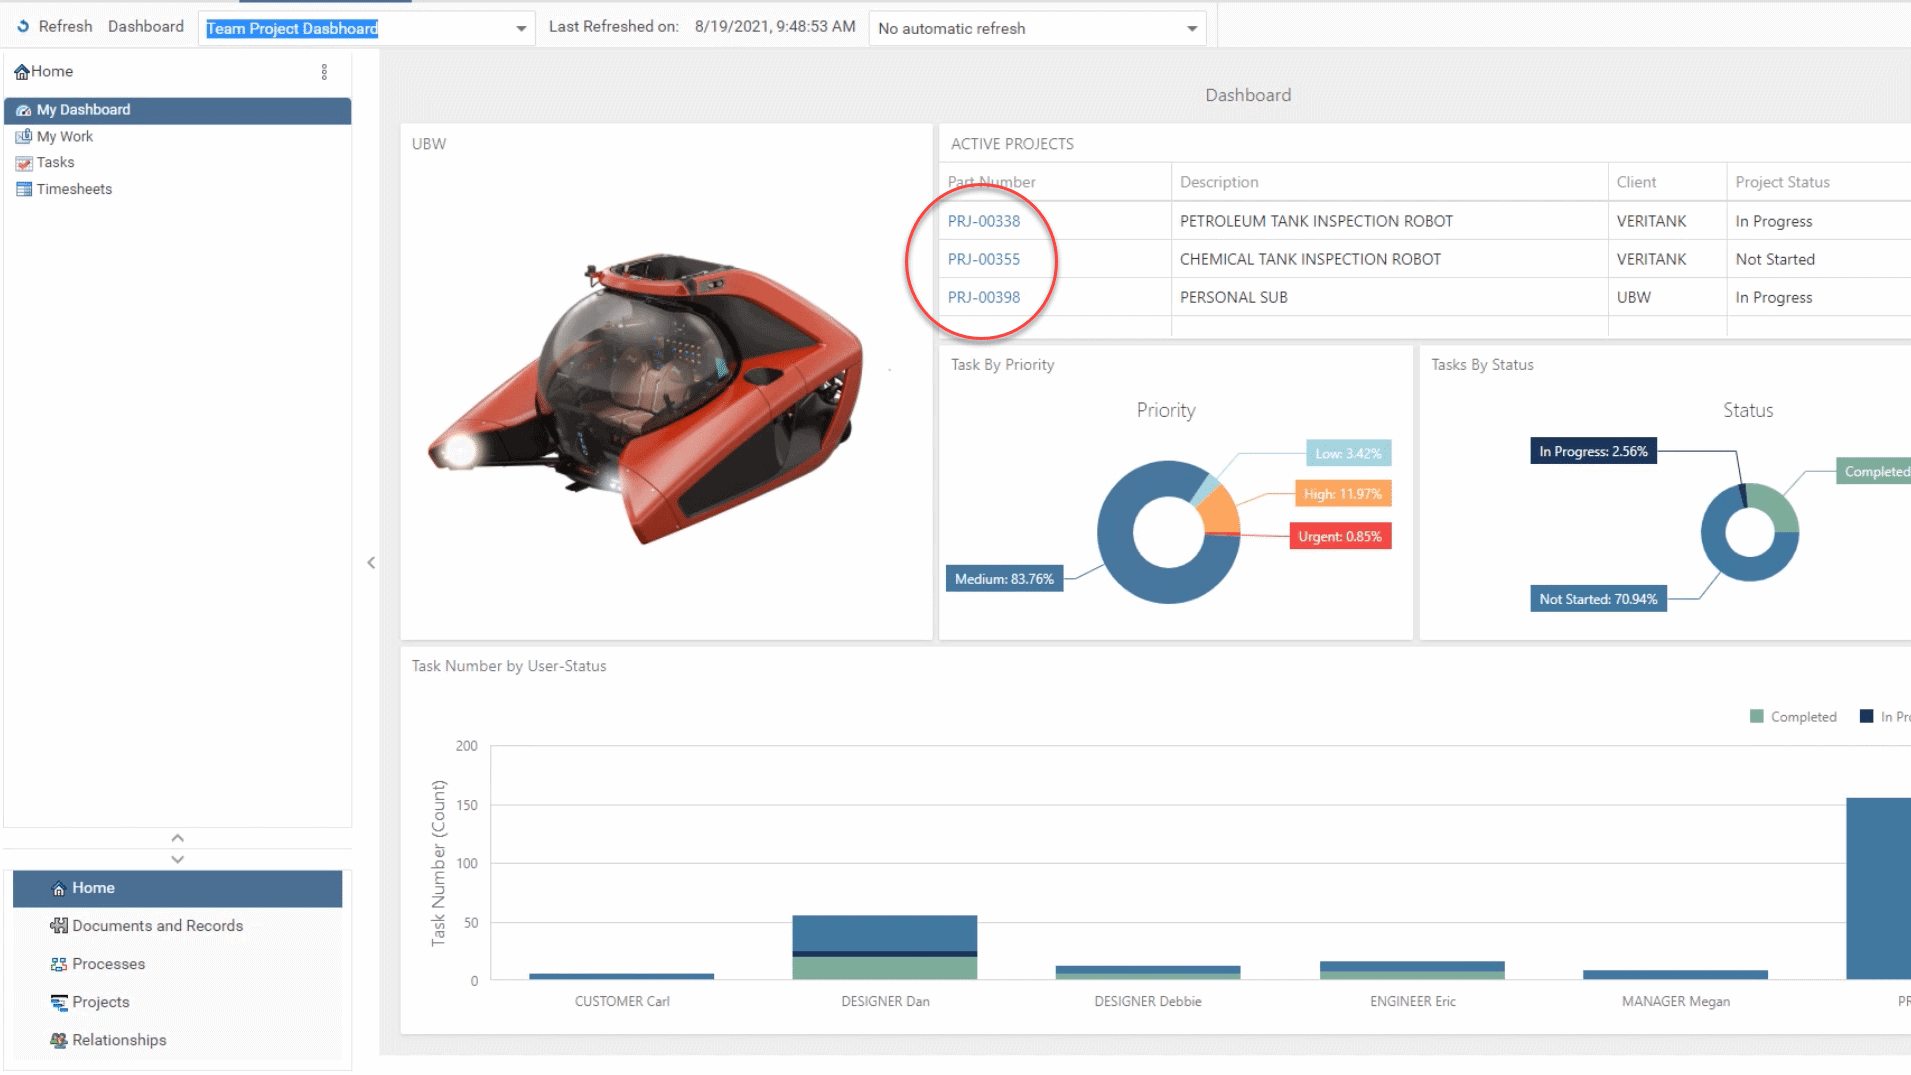Open Projects using the Gantt chart icon
Viewport: 1911px width, 1075px height.
57,1001
